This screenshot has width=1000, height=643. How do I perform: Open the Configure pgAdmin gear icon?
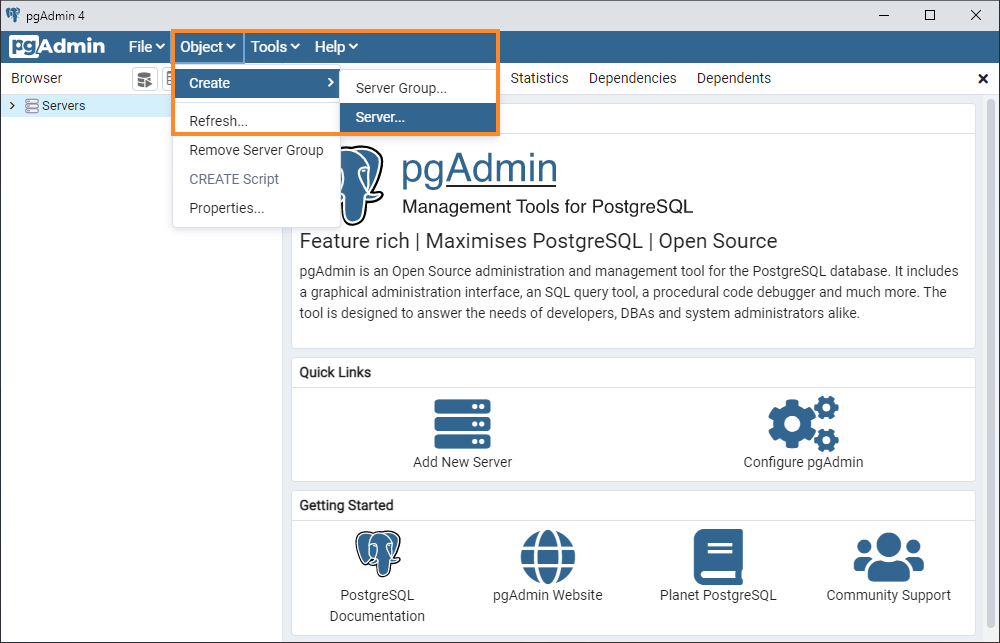(x=803, y=423)
